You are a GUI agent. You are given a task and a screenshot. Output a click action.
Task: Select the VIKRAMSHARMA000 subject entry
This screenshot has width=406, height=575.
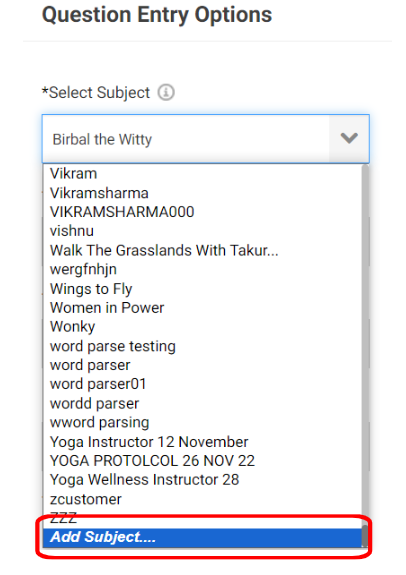click(x=202, y=212)
